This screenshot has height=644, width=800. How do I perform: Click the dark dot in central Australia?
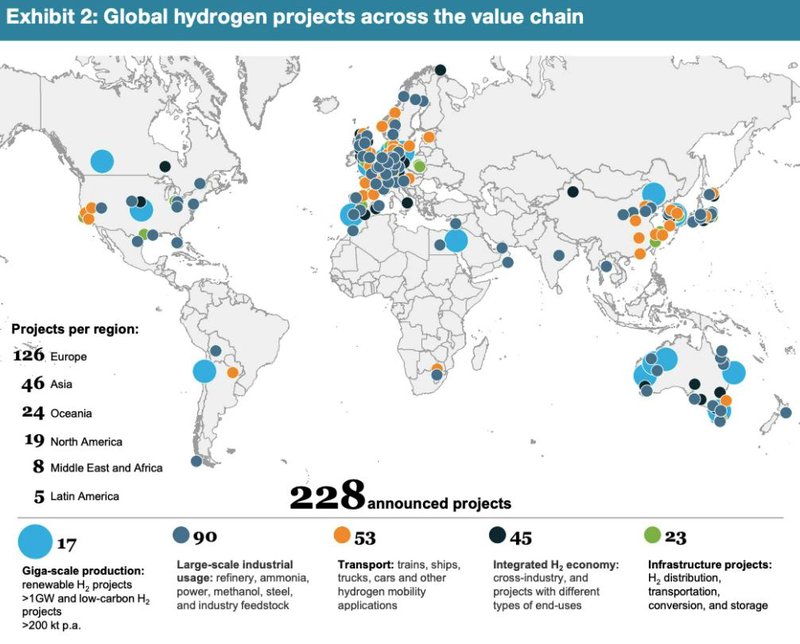pyautogui.click(x=694, y=384)
